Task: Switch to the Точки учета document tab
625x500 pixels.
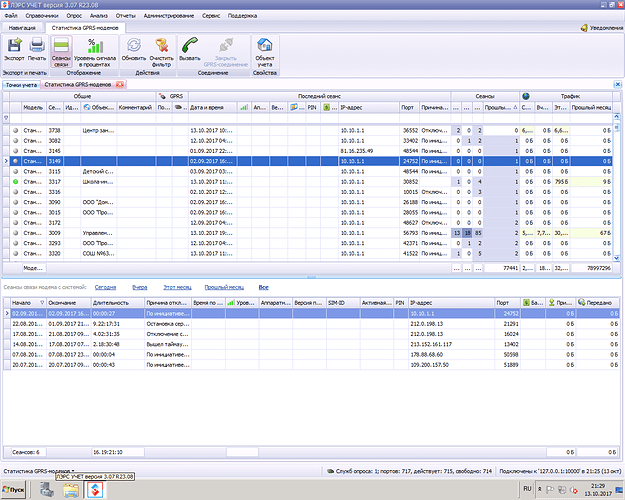Action: (22, 85)
